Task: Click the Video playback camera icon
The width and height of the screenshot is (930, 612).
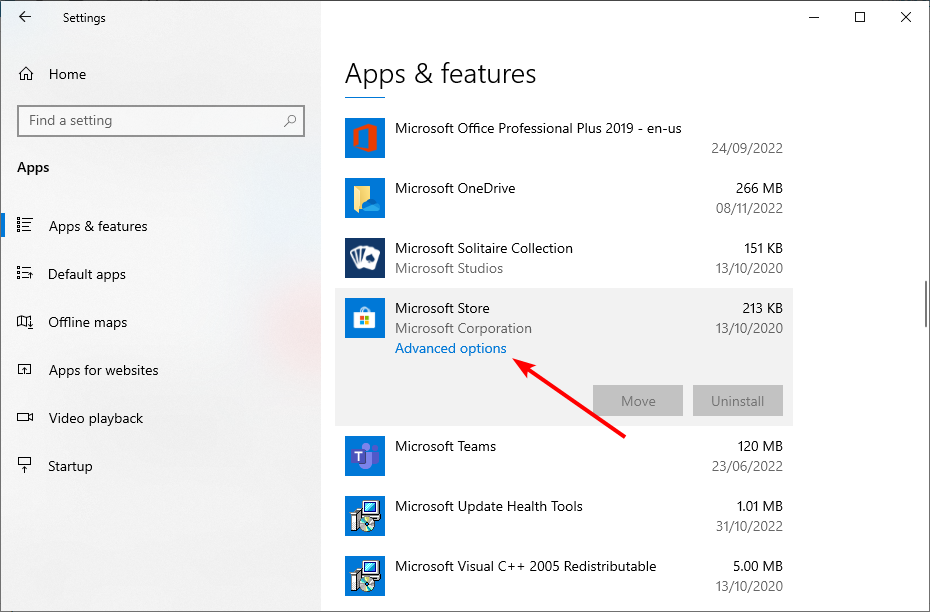Action: pos(25,417)
